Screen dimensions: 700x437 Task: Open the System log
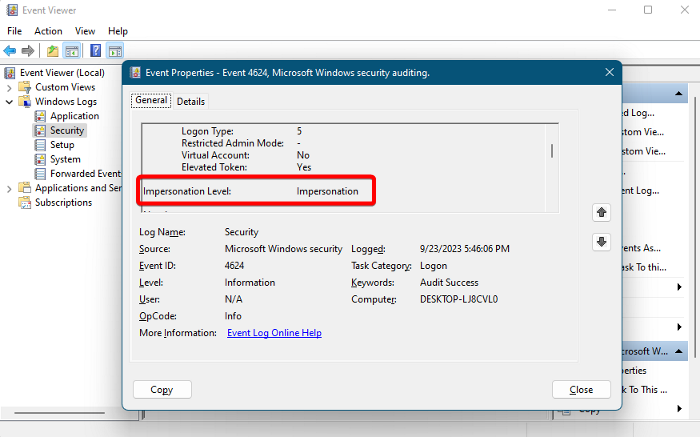(x=65, y=159)
